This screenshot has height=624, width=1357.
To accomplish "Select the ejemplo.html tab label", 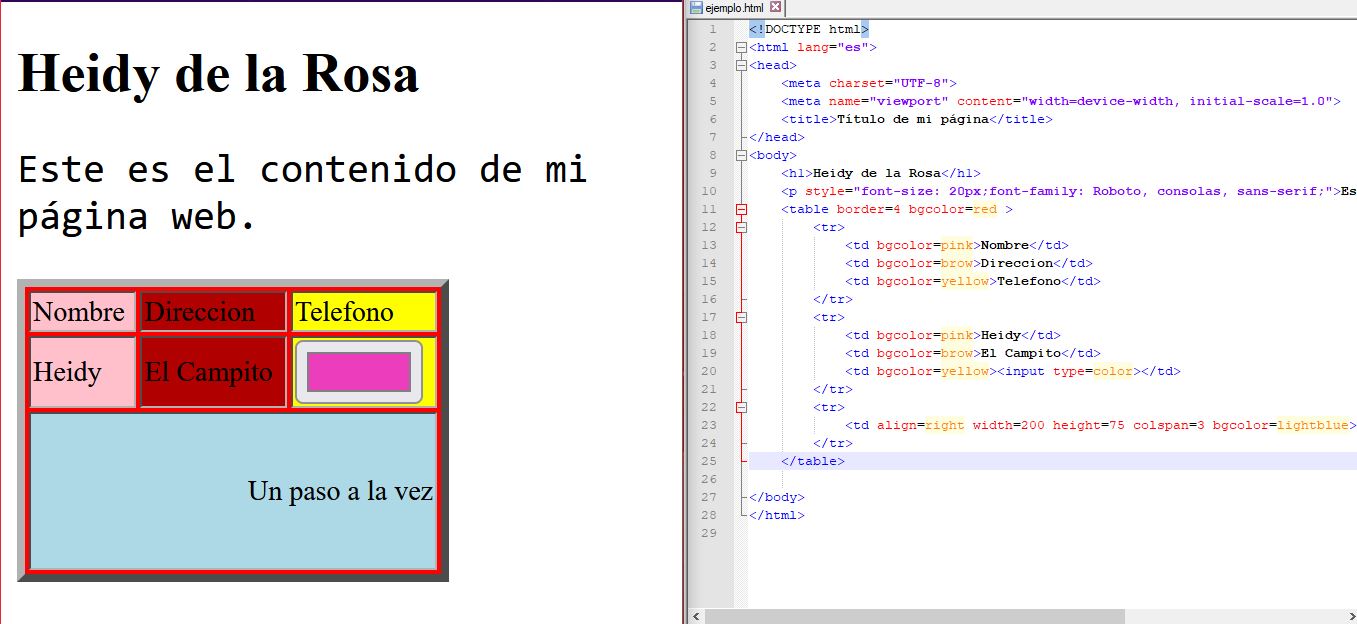I will point(734,7).
